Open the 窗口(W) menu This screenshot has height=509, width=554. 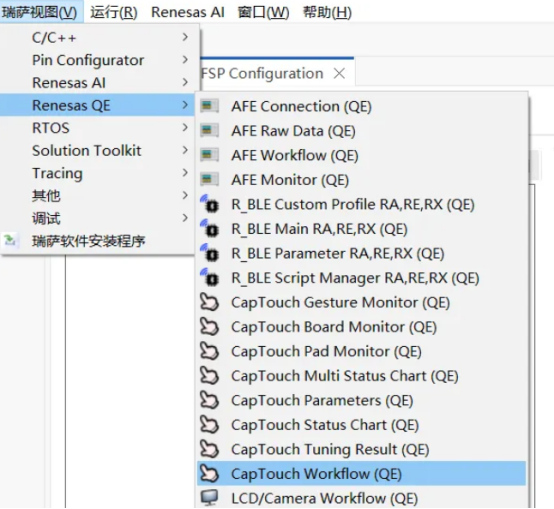tap(263, 12)
